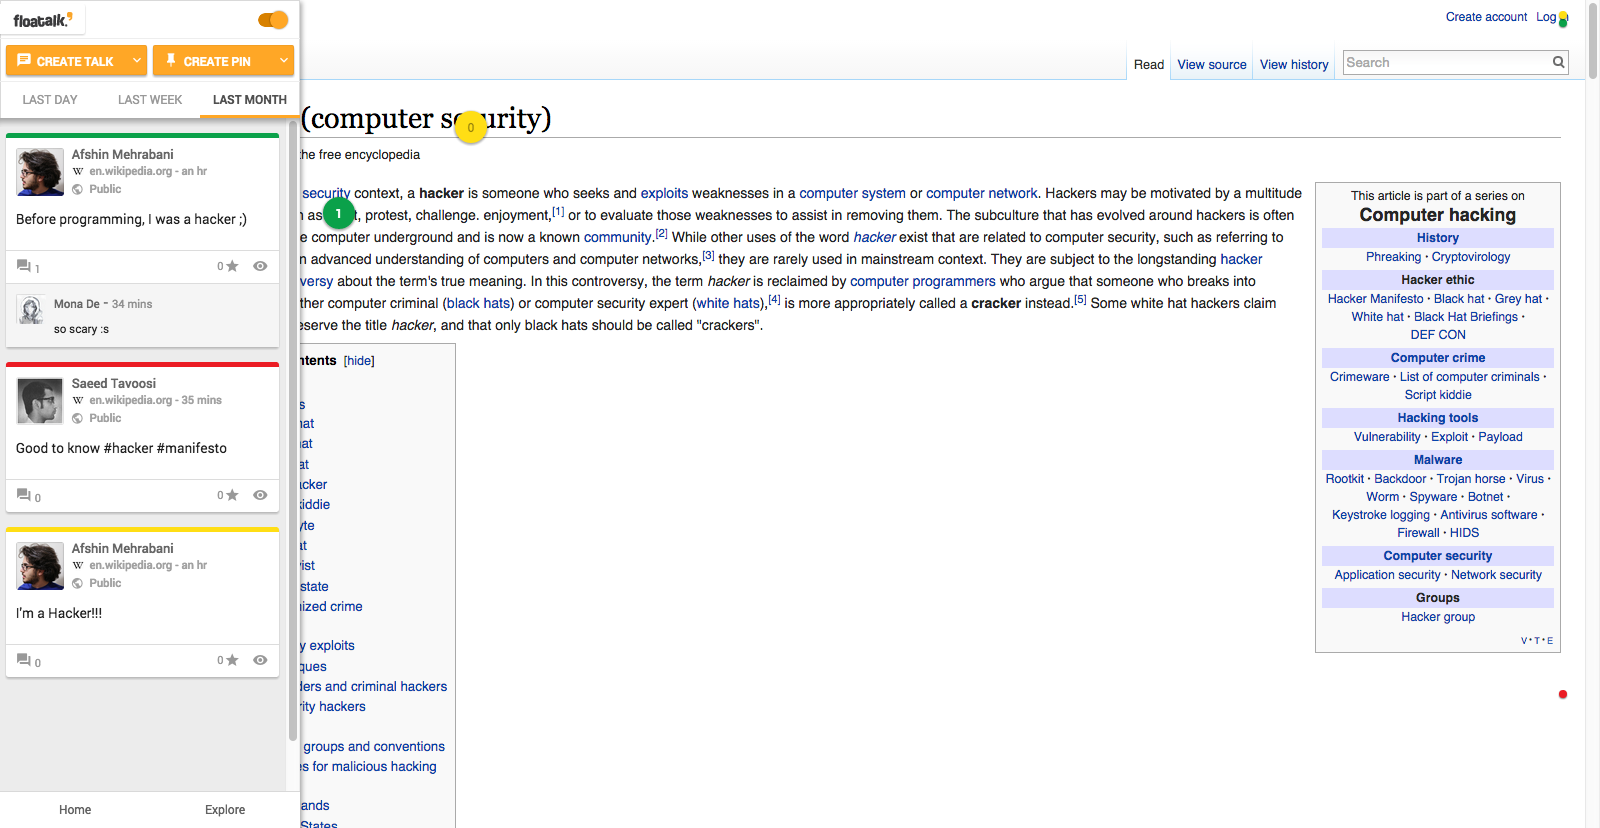Screen dimensions: 1600x828
Task: Click the red dot pin on the page's right side
Action: 1563,694
